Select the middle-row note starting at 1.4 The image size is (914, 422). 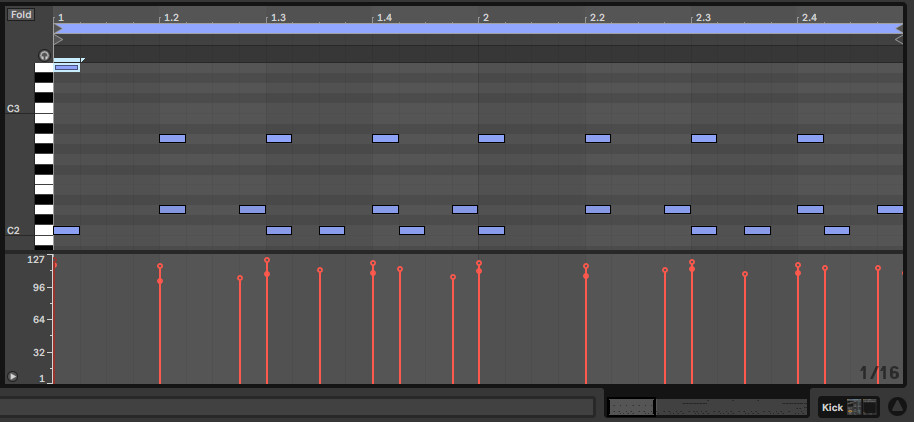point(385,209)
